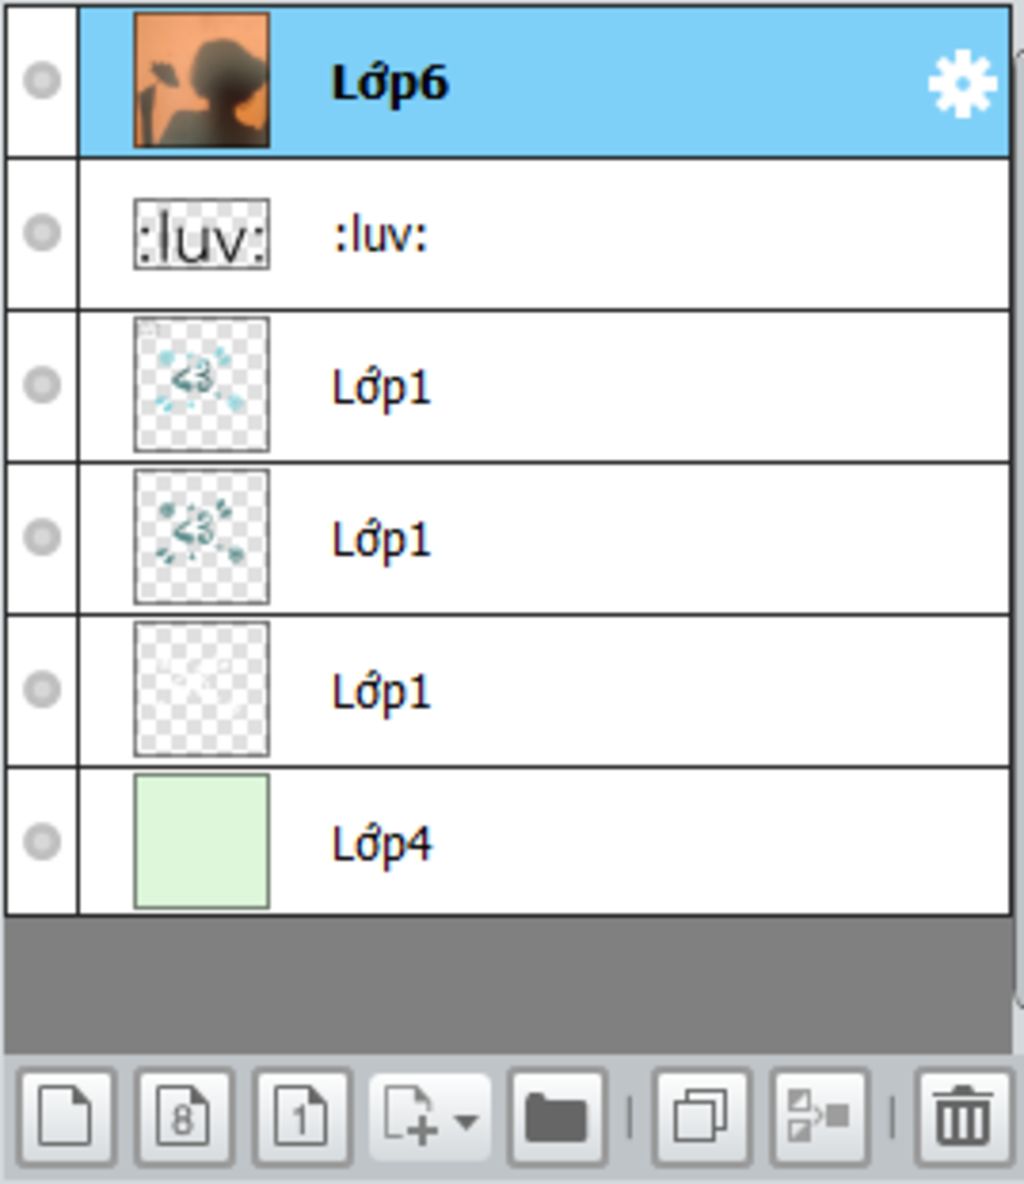The image size is (1024, 1184).
Task: Select the middle Lớp1 layer name
Action: tap(381, 541)
